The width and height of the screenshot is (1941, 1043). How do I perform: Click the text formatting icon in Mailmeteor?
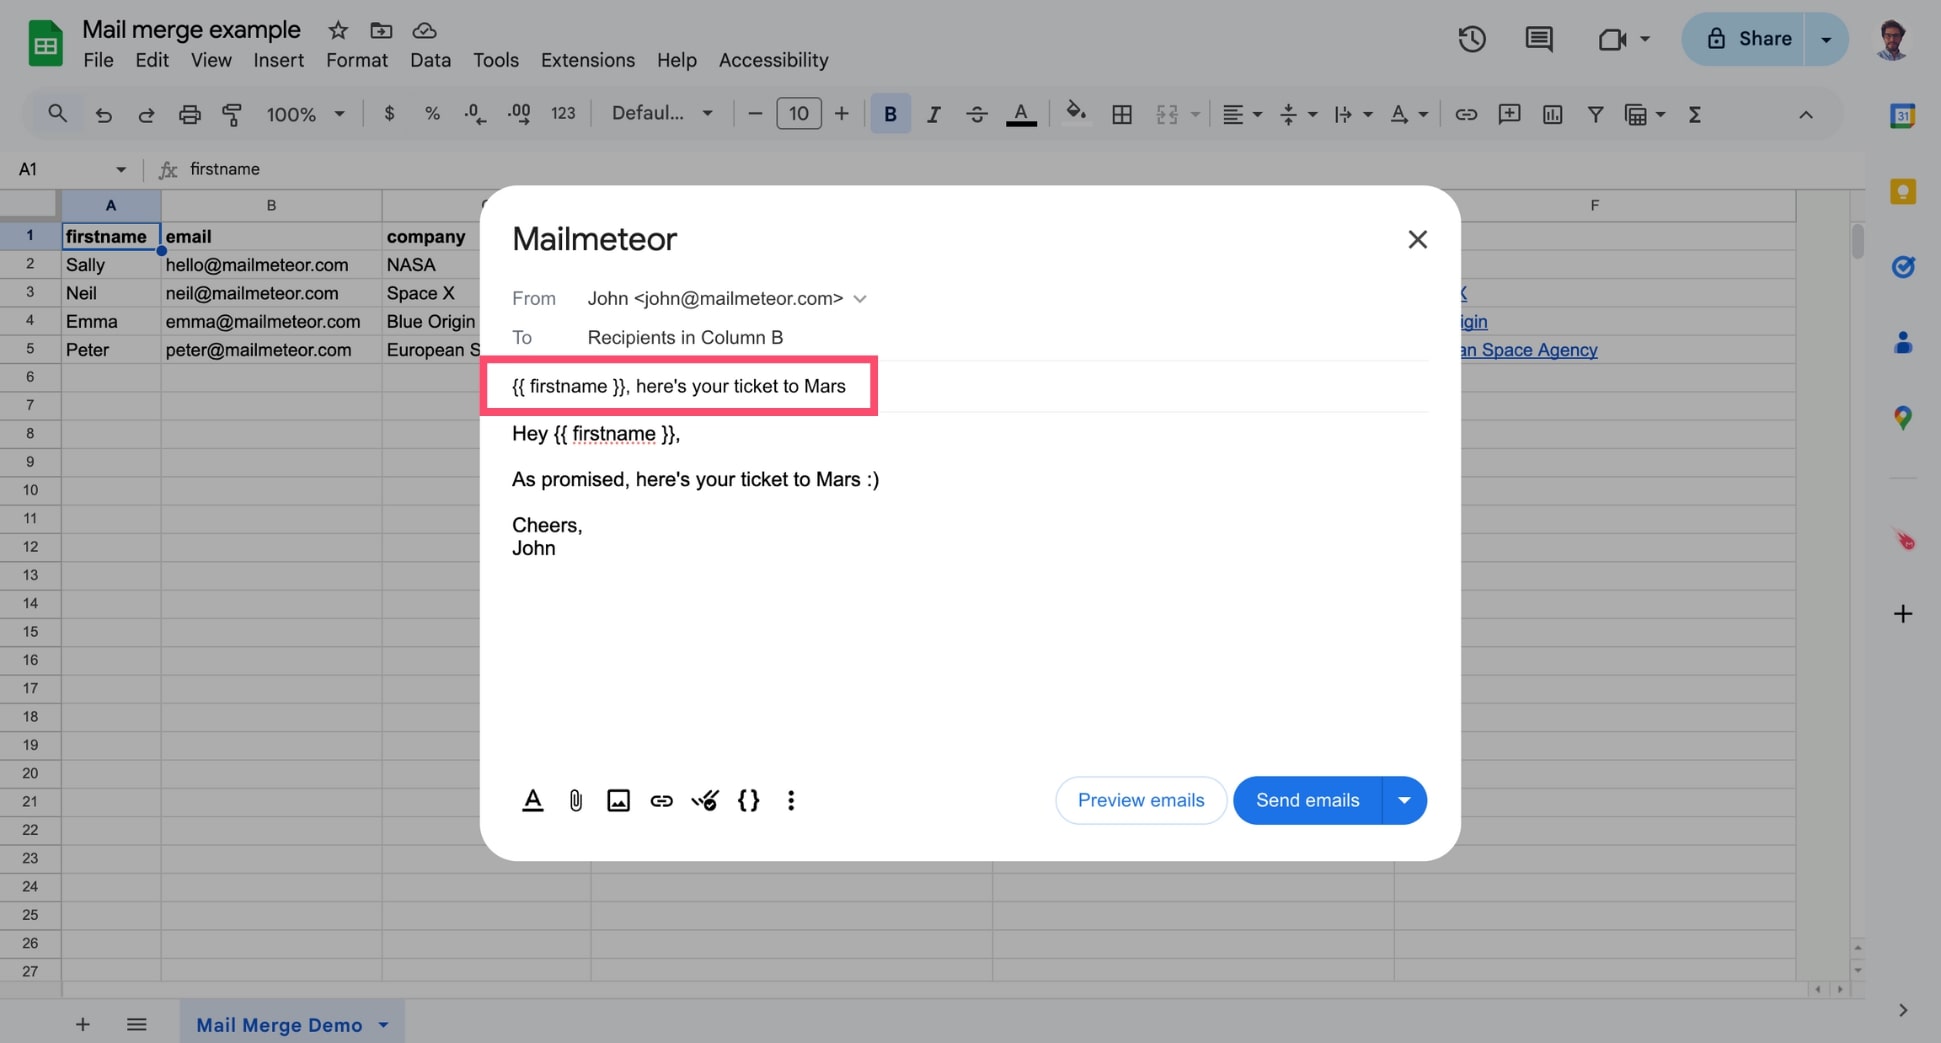(533, 800)
